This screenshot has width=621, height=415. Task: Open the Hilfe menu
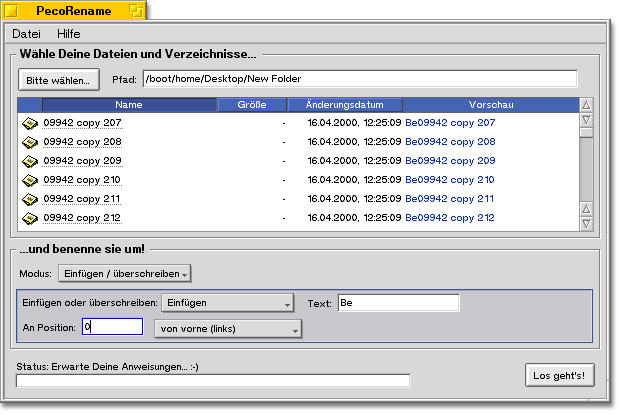[x=69, y=34]
